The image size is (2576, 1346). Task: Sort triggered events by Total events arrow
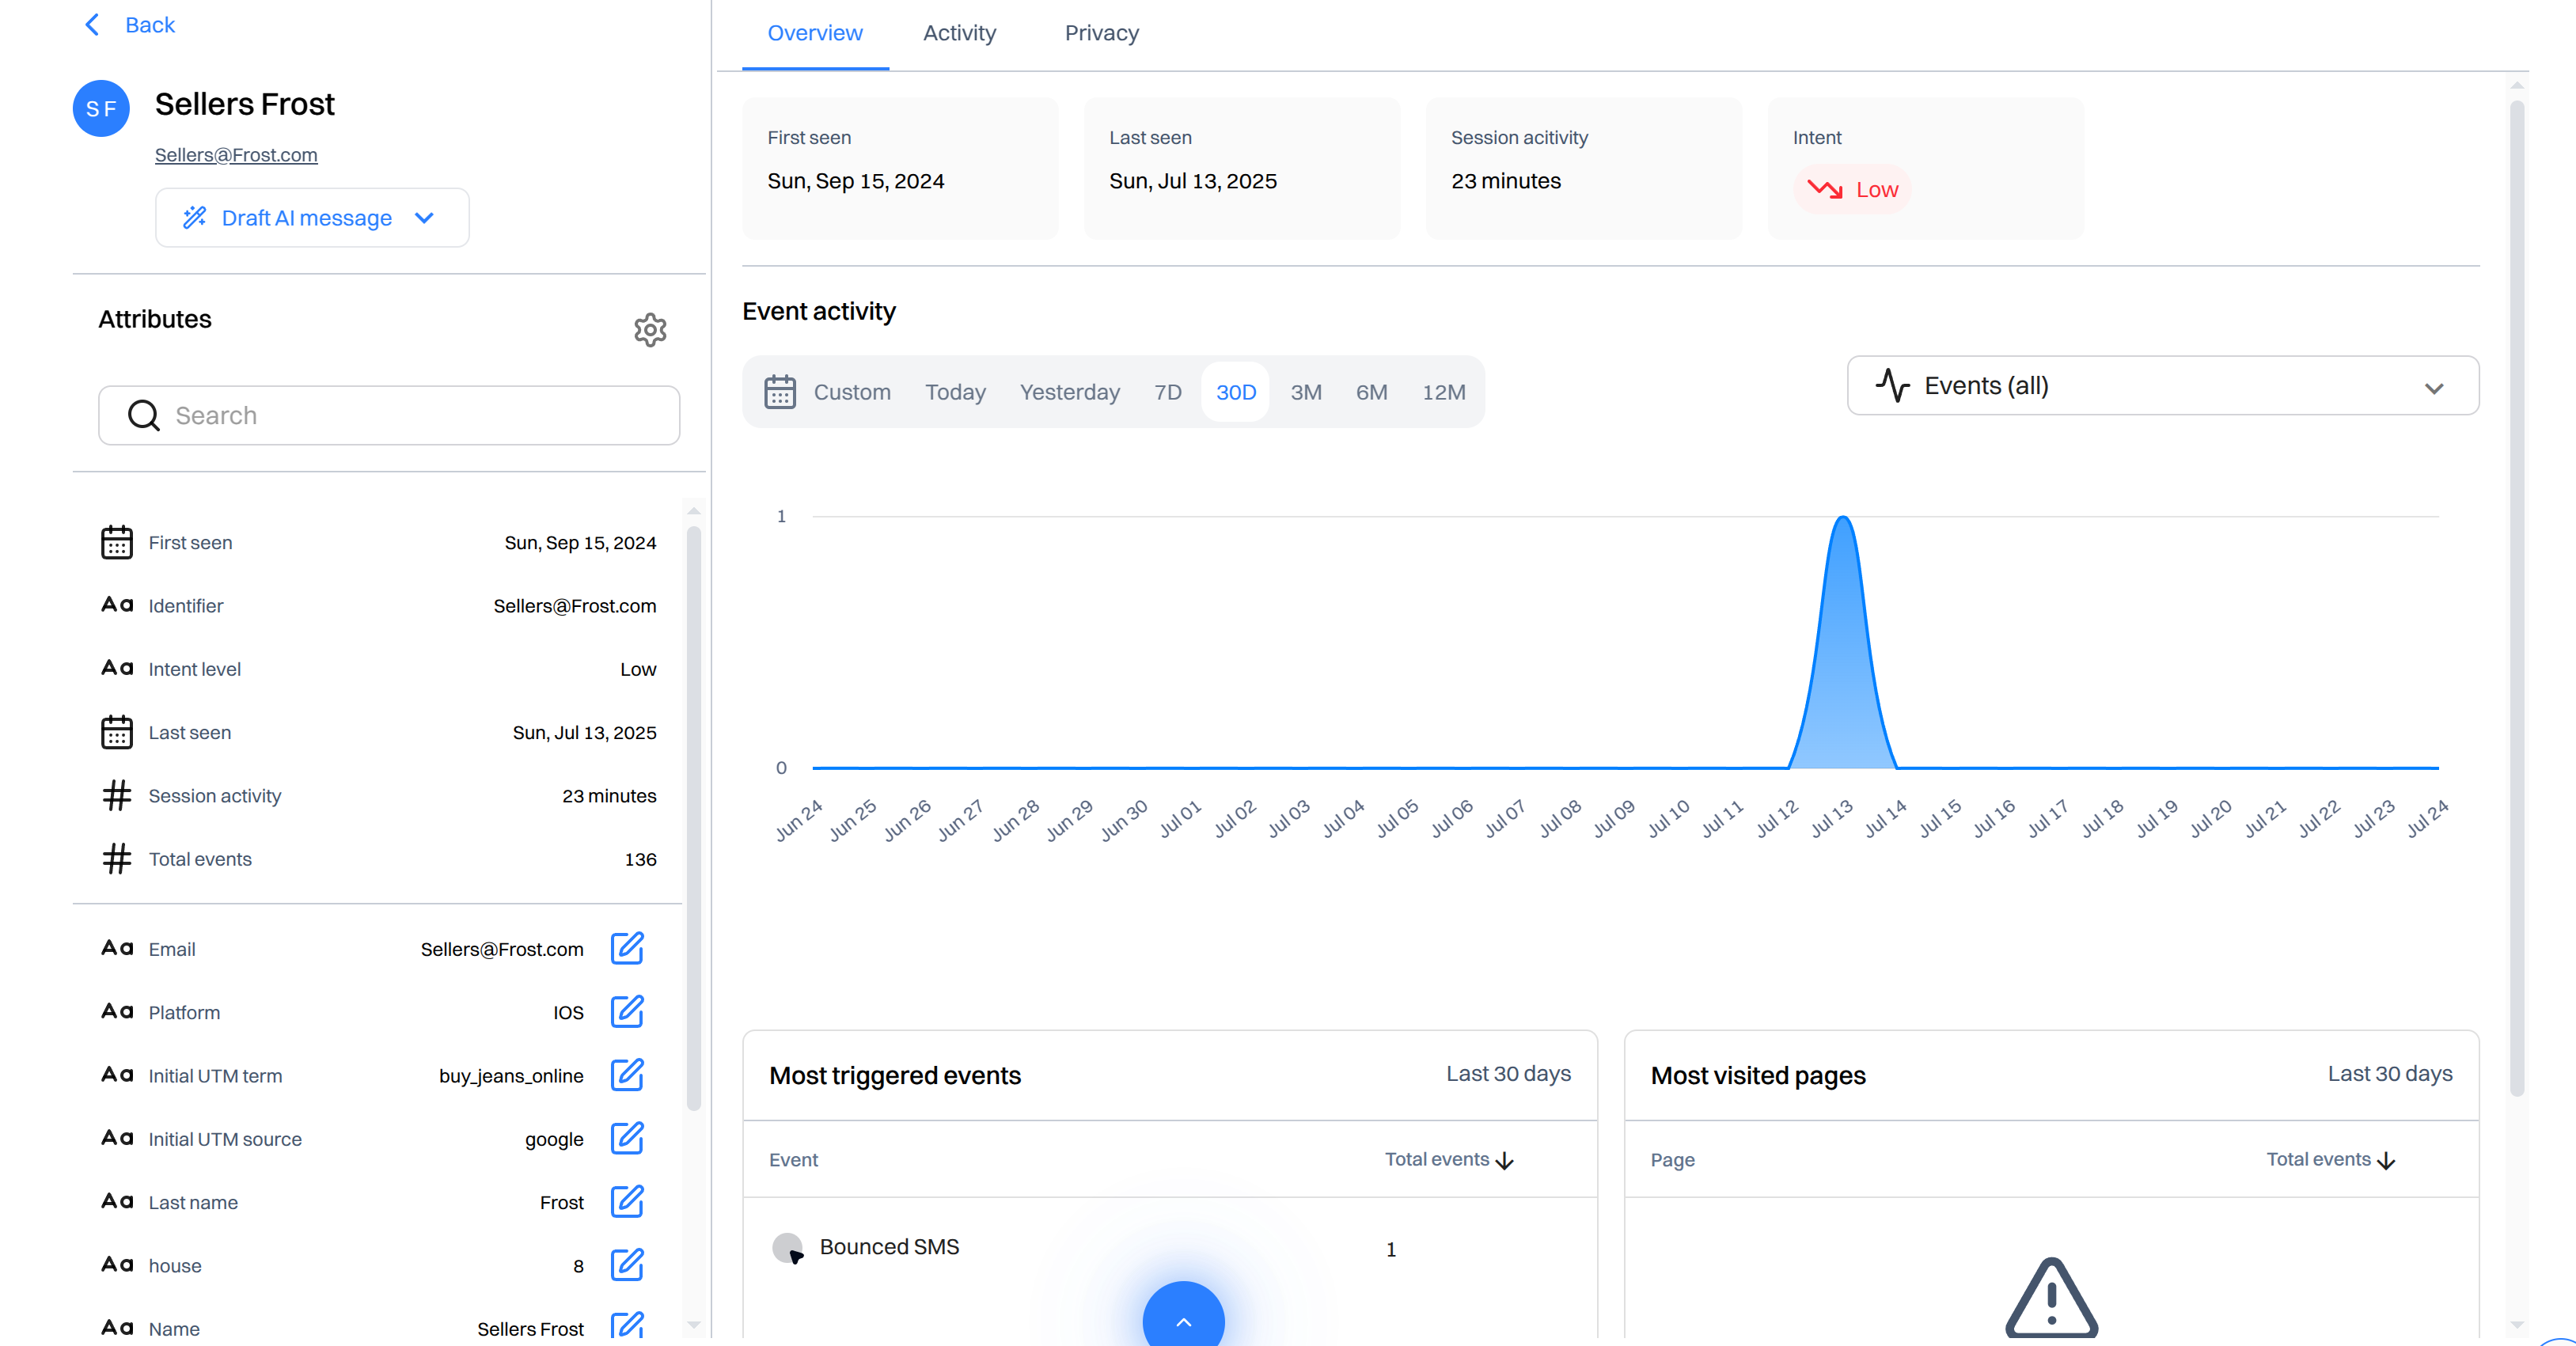(x=1505, y=1160)
